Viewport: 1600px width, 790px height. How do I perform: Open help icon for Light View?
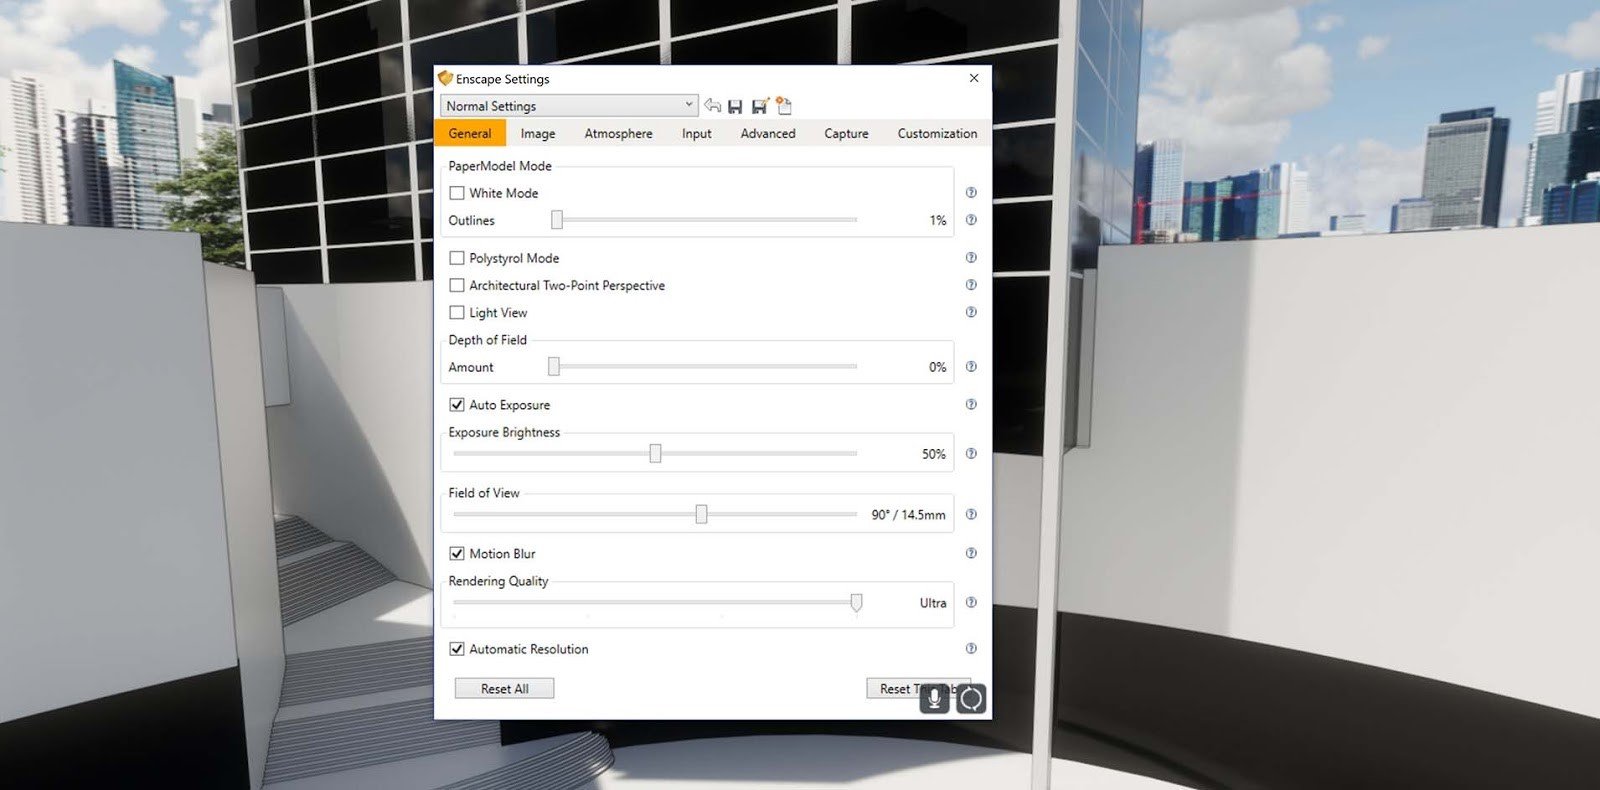(971, 312)
